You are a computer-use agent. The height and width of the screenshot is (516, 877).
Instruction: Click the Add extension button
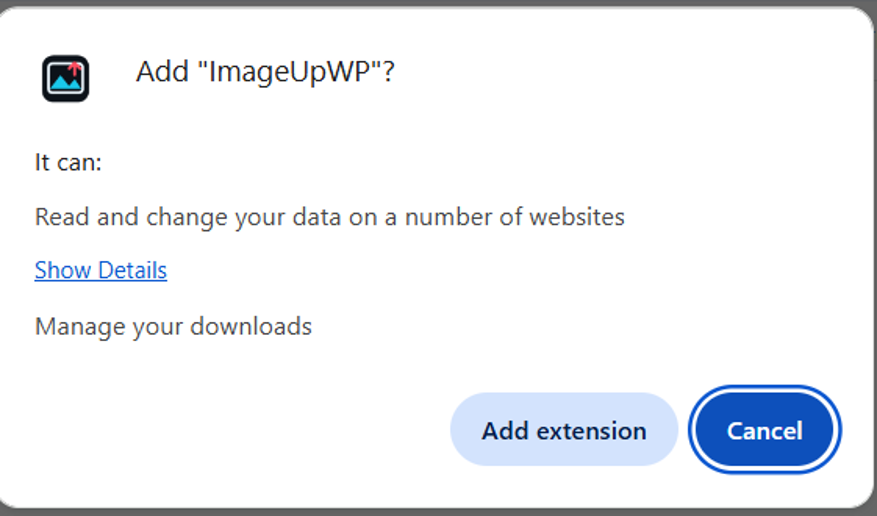click(x=564, y=430)
